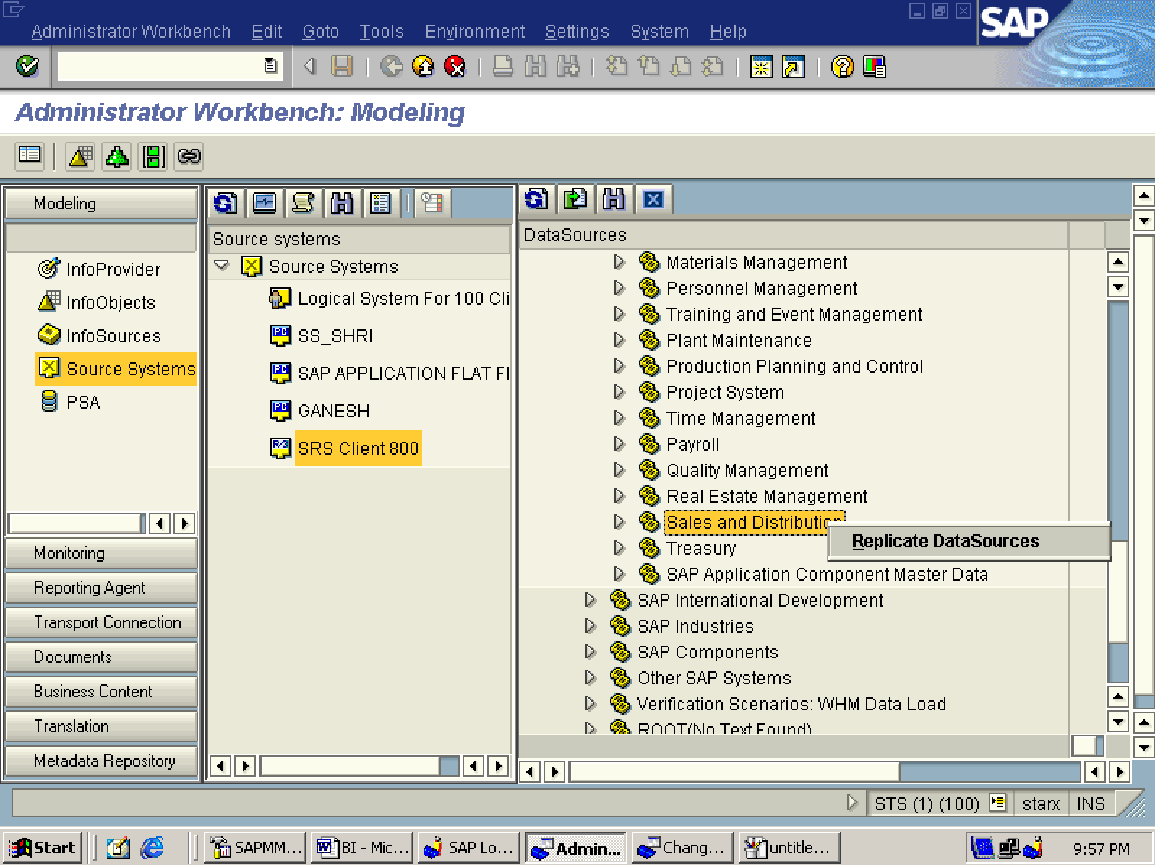Screen dimensions: 1155x865
Task: Click the yellow Help question mark icon
Action: (x=842, y=67)
